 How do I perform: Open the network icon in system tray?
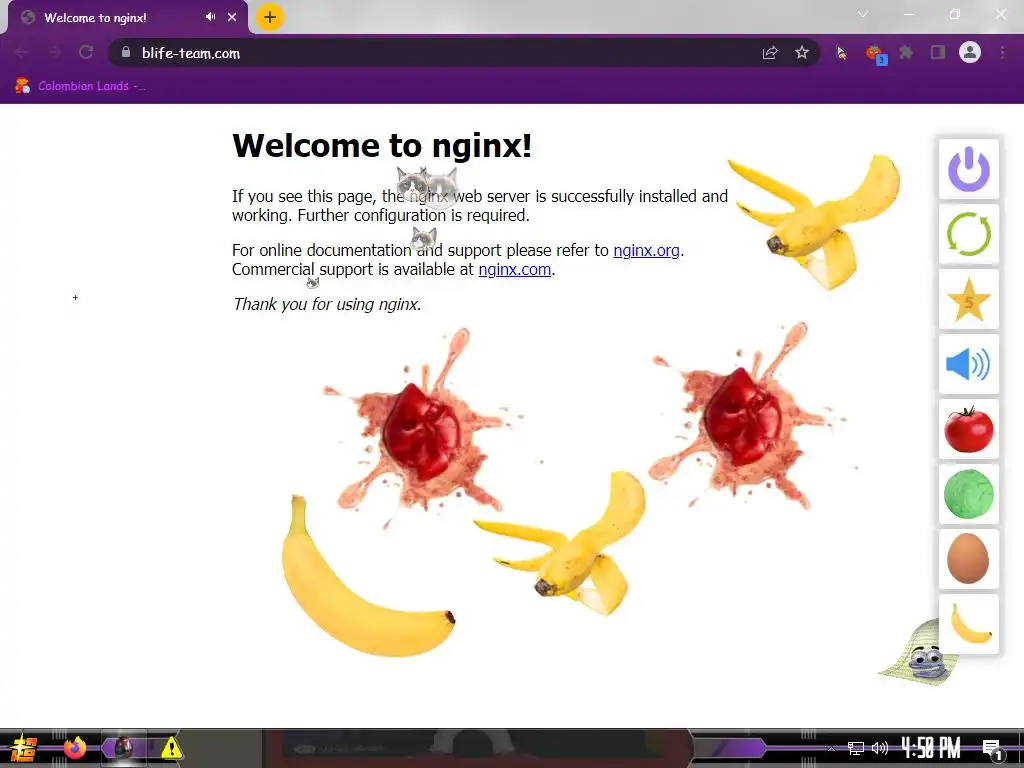tap(856, 748)
